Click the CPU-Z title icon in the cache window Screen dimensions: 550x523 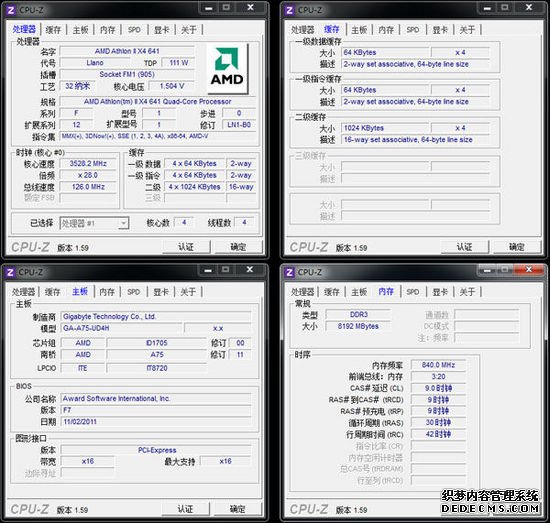tap(289, 10)
